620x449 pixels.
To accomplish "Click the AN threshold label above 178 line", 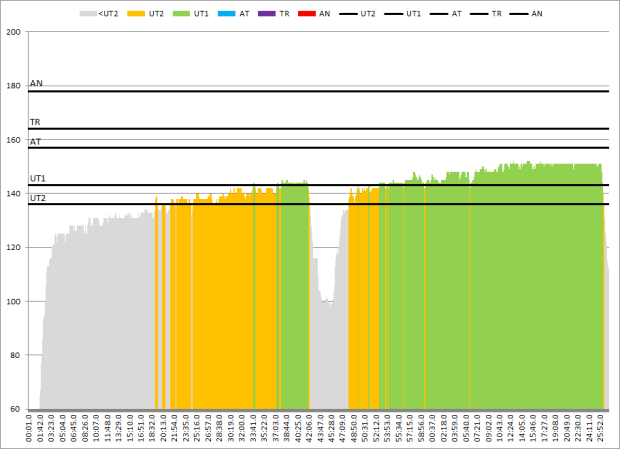I will pos(36,84).
